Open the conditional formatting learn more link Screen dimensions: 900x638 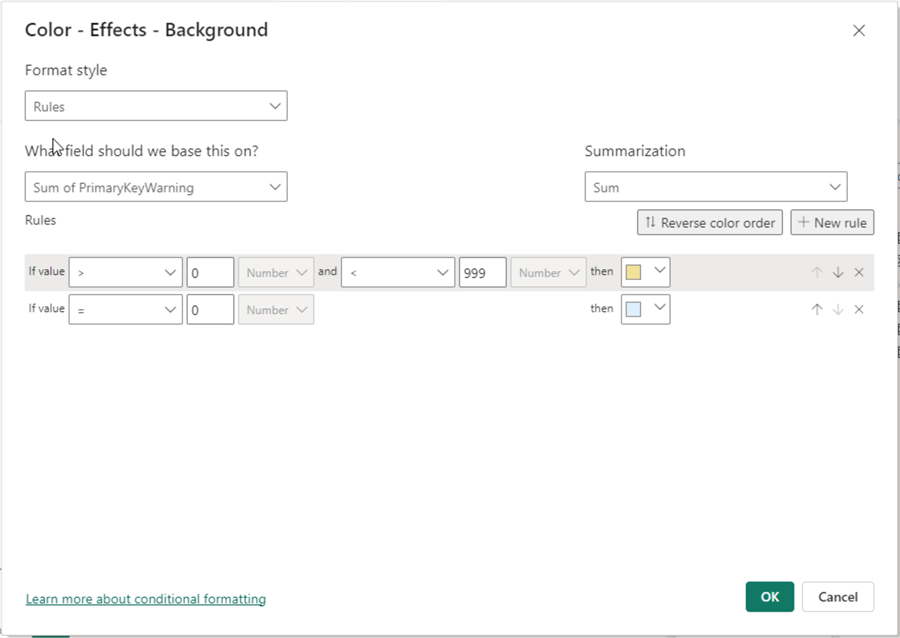point(145,598)
